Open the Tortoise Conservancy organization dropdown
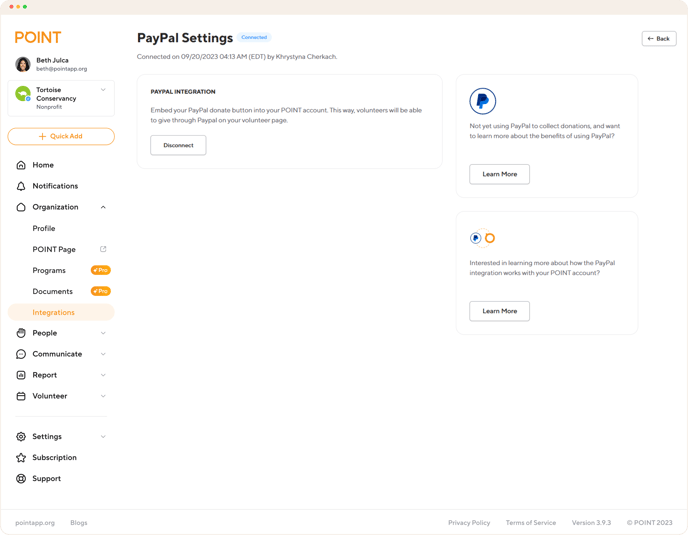Screen dimensions: 688x535 tap(103, 91)
